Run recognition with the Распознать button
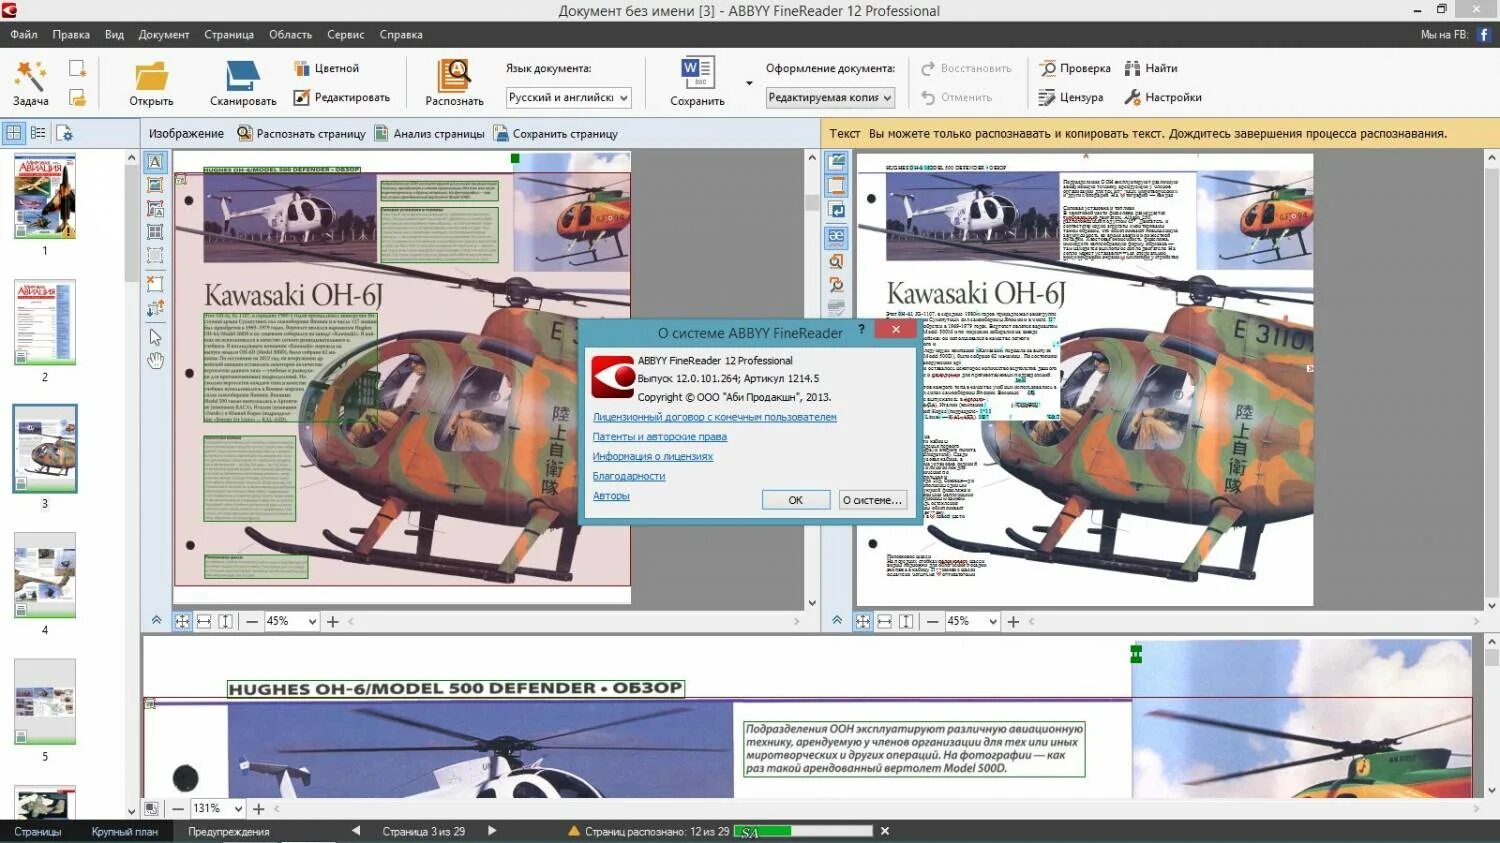Viewport: 1500px width, 843px height. click(x=454, y=82)
